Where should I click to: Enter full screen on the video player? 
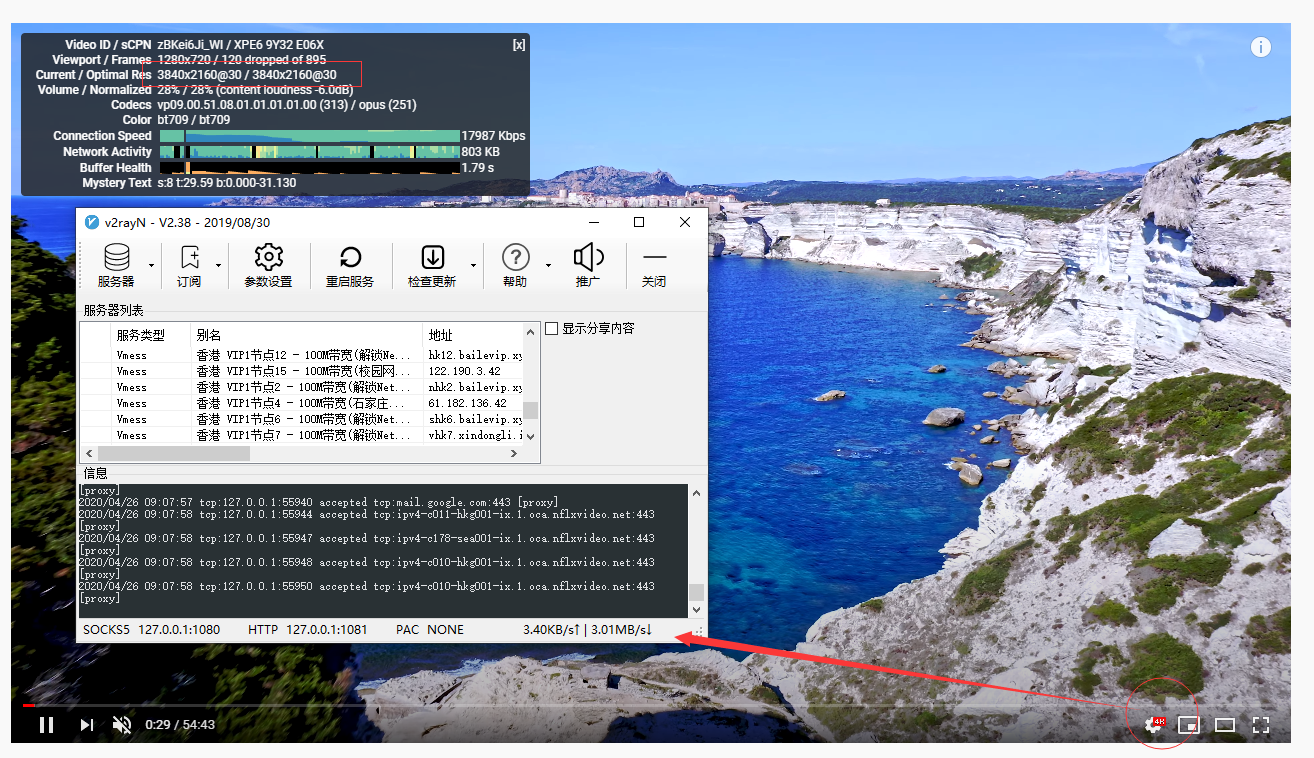point(1261,725)
